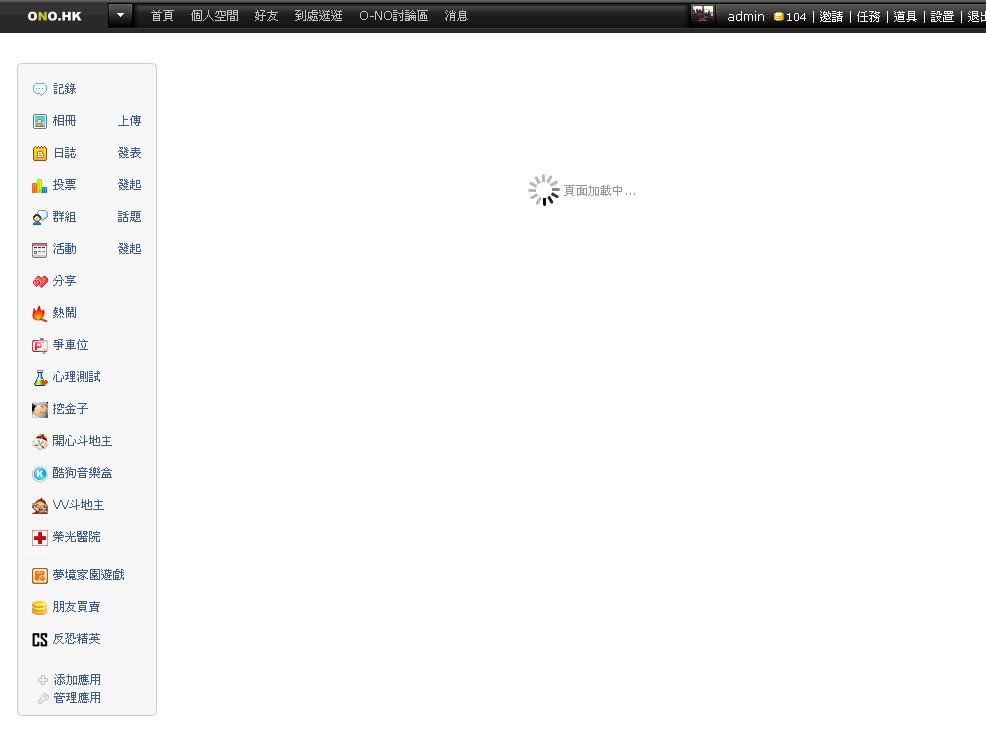This screenshot has width=986, height=736.
Task: Click the 爭車位 parking icon
Action: point(40,345)
